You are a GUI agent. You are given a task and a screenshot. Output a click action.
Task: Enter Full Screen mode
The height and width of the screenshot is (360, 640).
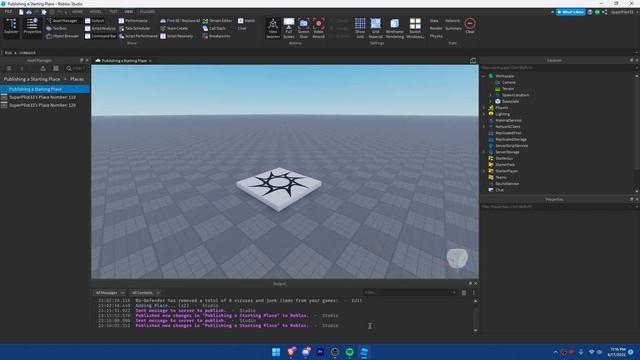289,28
